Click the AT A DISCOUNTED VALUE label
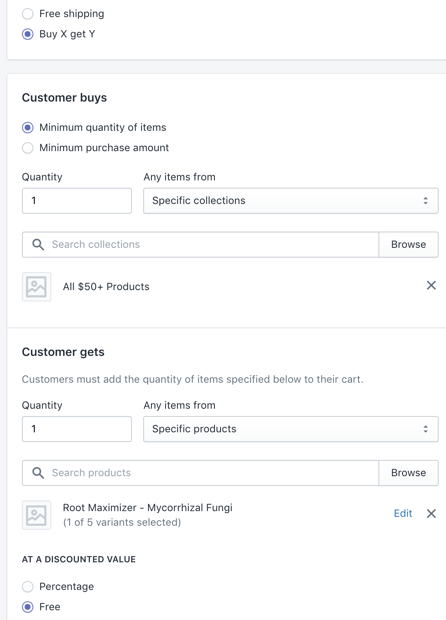This screenshot has width=446, height=620. 79,559
